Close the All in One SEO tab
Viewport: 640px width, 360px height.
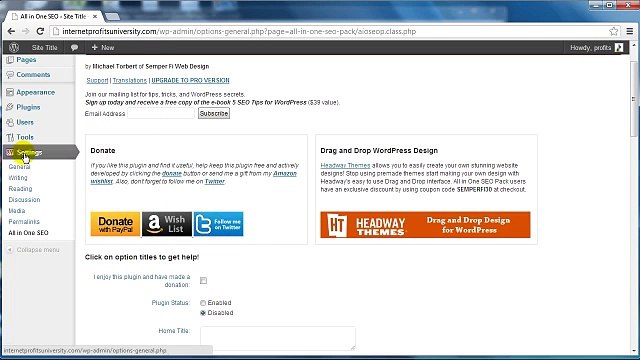pyautogui.click(x=95, y=16)
